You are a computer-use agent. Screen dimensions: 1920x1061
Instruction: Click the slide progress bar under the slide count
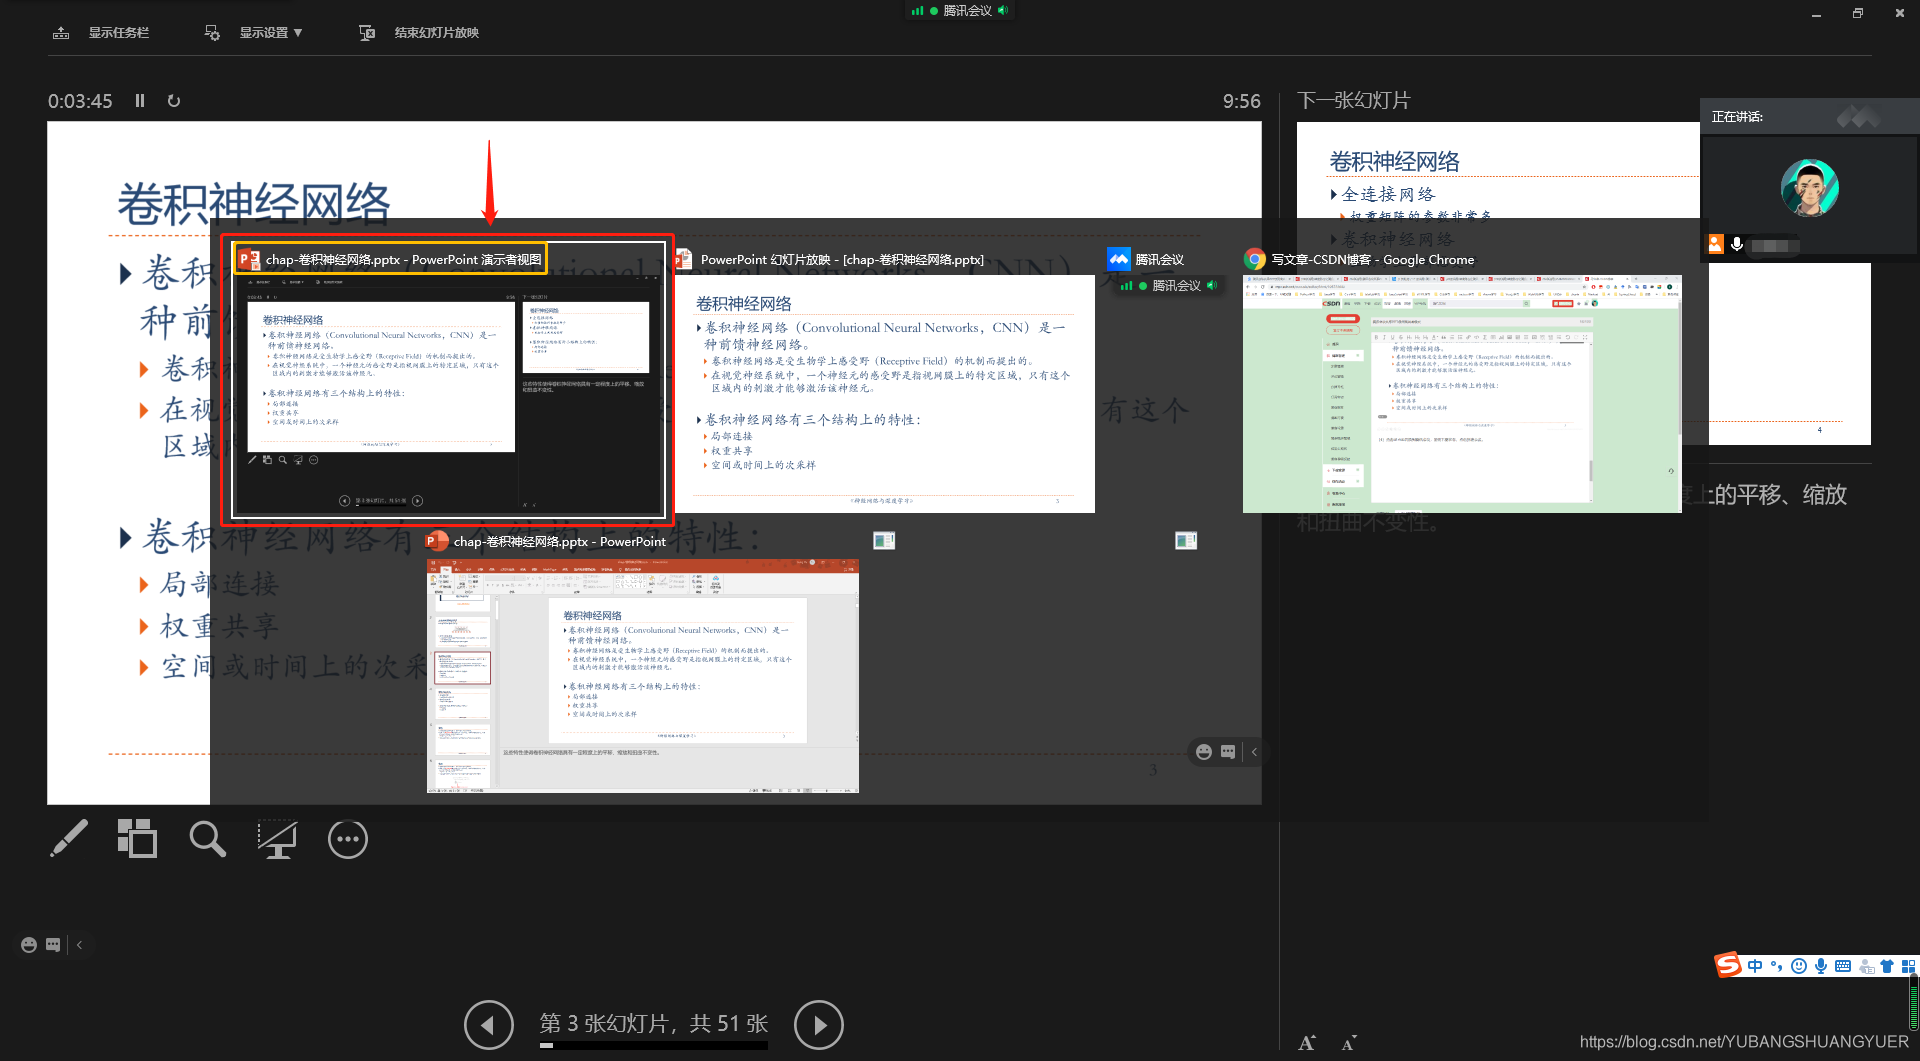click(654, 1045)
